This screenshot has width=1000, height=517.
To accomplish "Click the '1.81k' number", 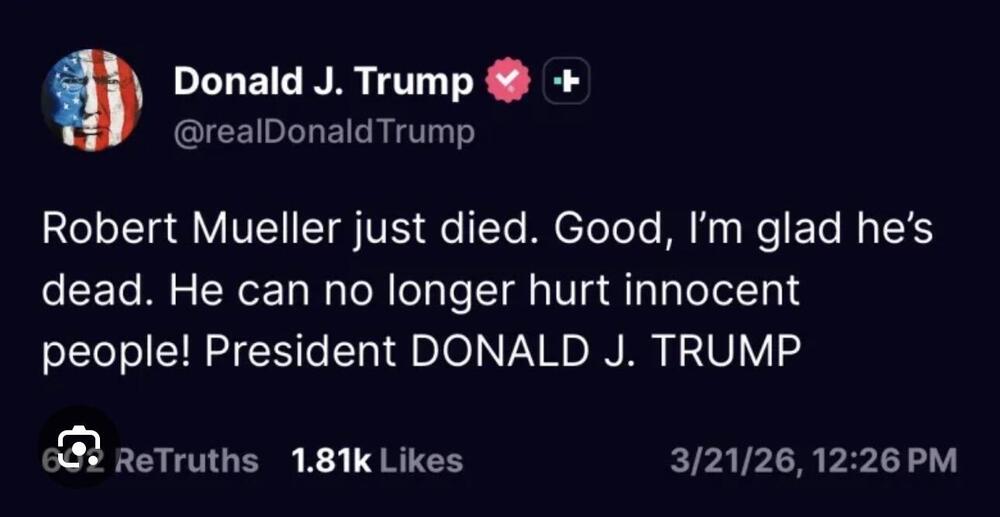I will pyautogui.click(x=331, y=461).
